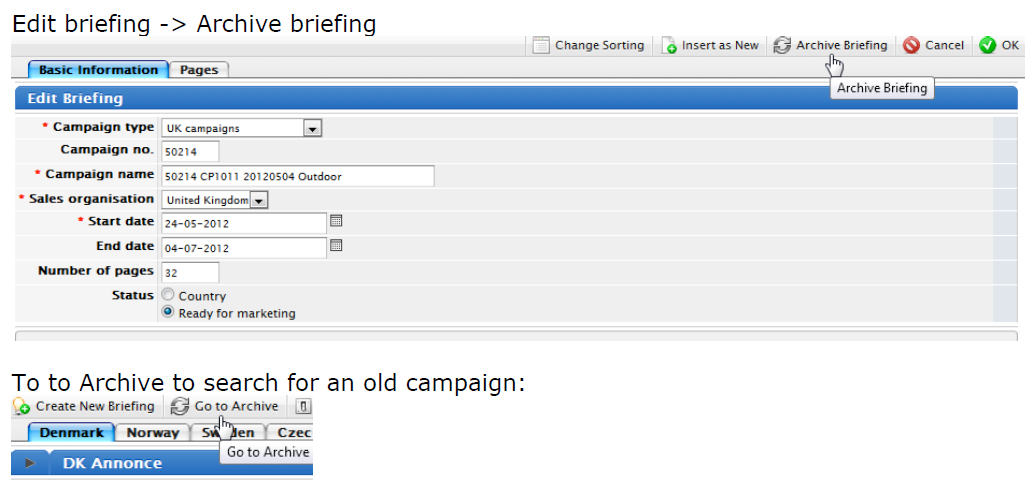
Task: Open the End date calendar picker
Action: click(336, 246)
